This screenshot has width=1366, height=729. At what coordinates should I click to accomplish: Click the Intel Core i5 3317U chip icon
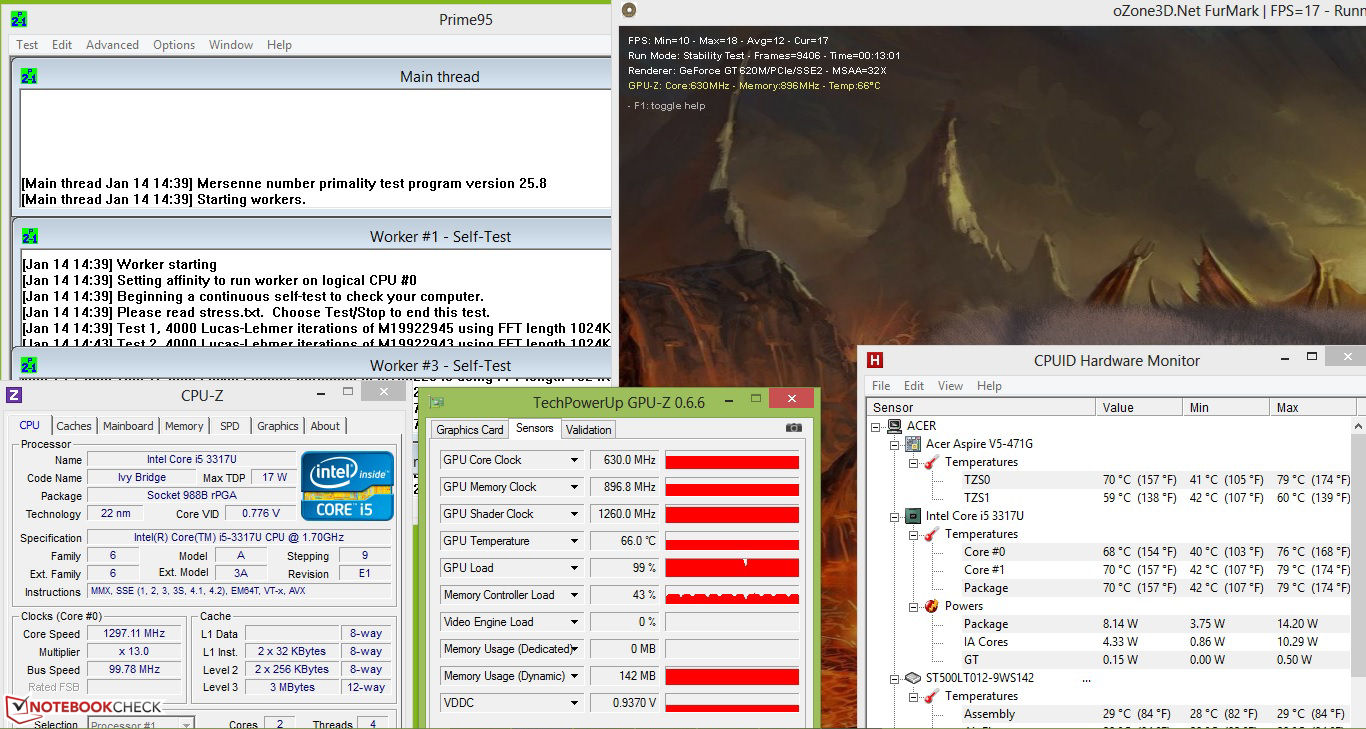912,516
